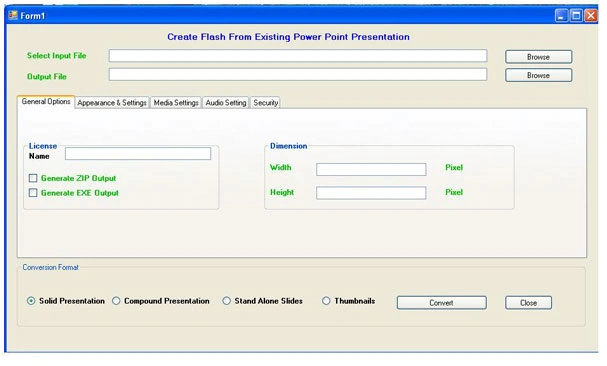Viewport: 607px width, 366px height.
Task: Click the Output File text field
Action: click(298, 74)
